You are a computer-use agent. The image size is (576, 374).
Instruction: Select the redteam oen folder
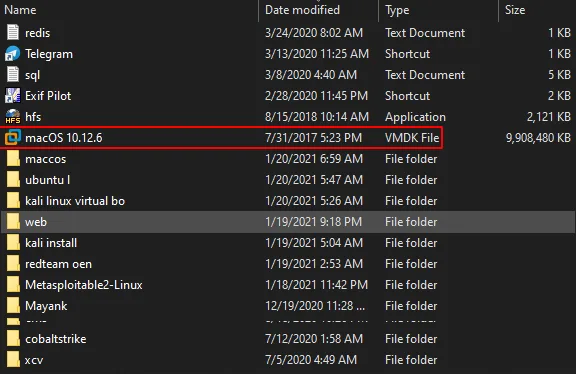288,264
